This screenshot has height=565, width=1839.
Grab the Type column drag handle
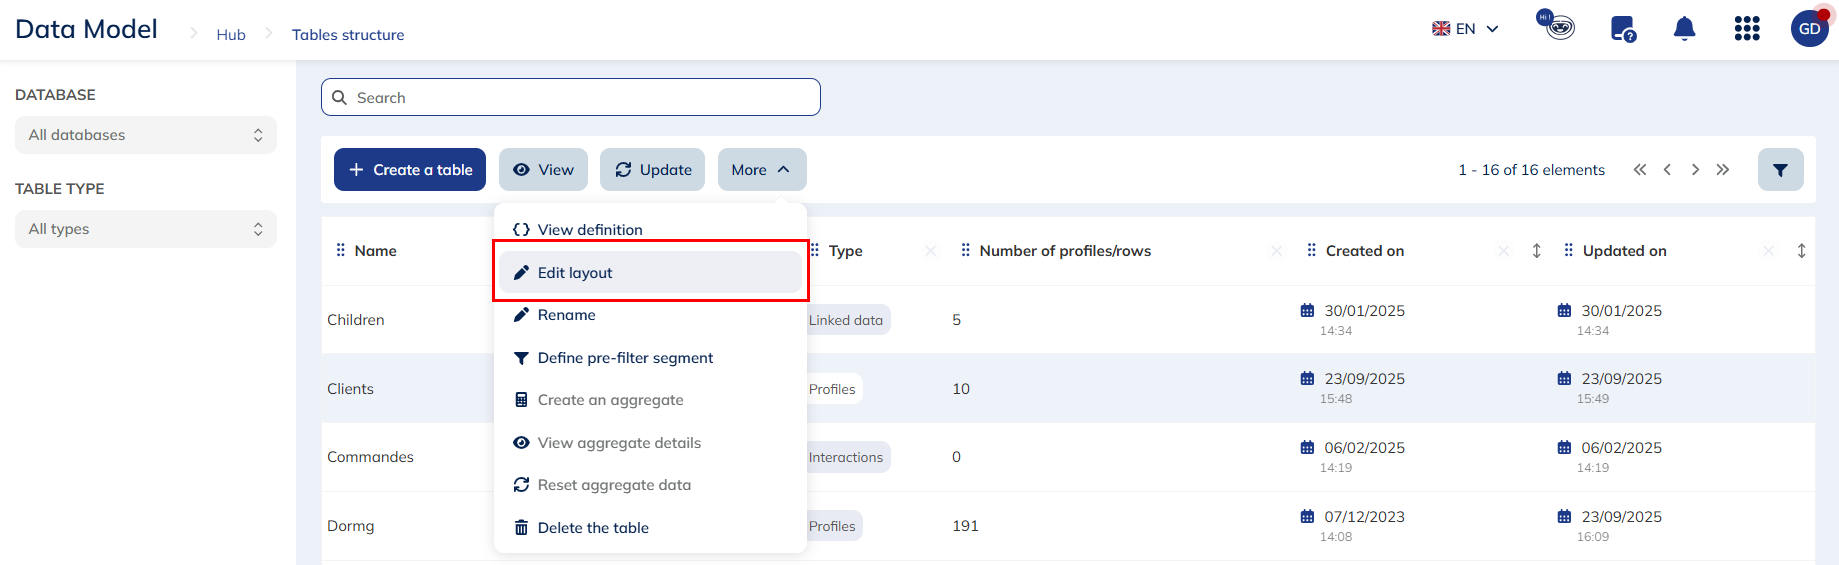tap(815, 250)
